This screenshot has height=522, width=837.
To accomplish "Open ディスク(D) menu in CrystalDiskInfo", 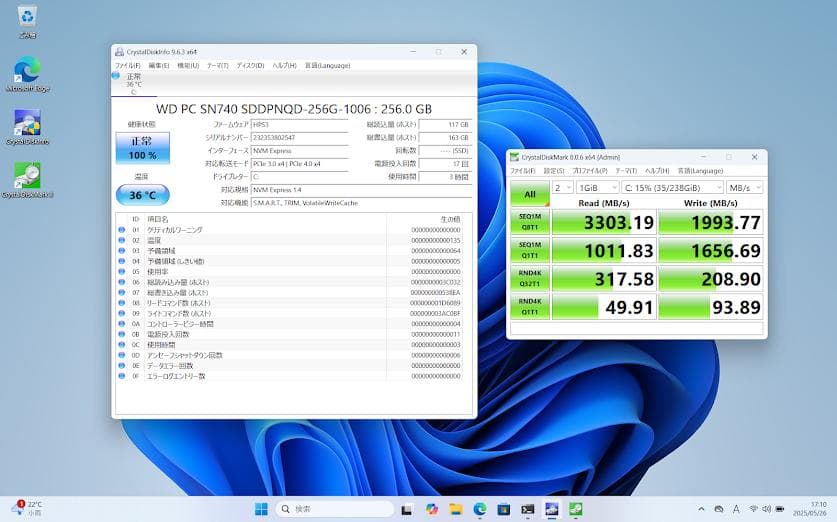I will 250,66.
